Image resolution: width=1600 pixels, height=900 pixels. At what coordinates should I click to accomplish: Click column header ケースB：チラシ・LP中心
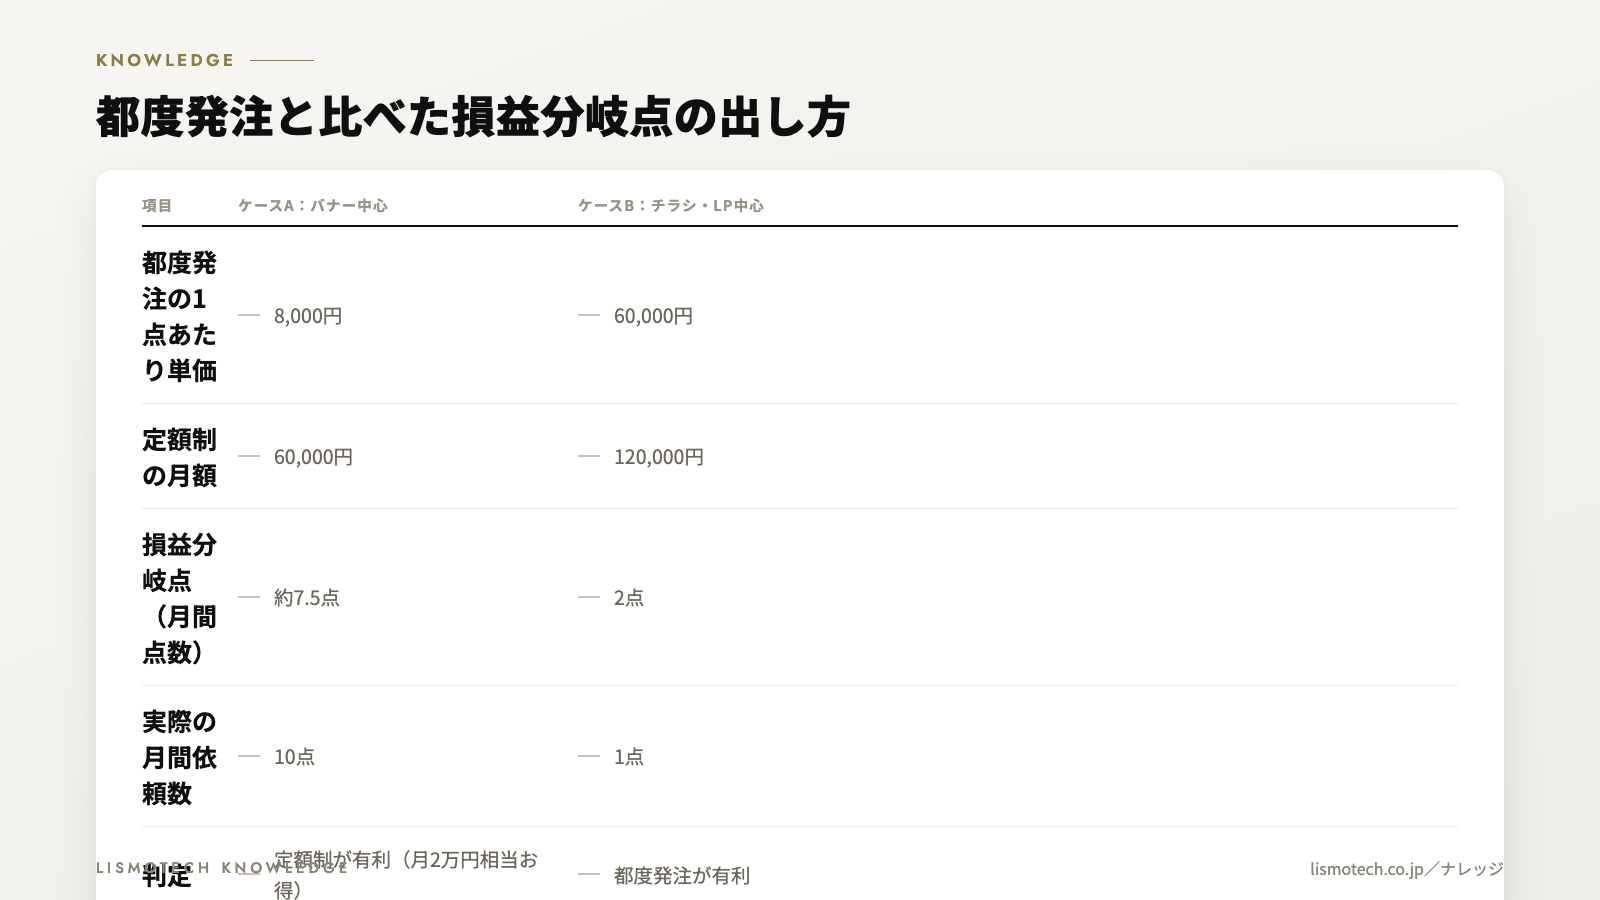(671, 205)
